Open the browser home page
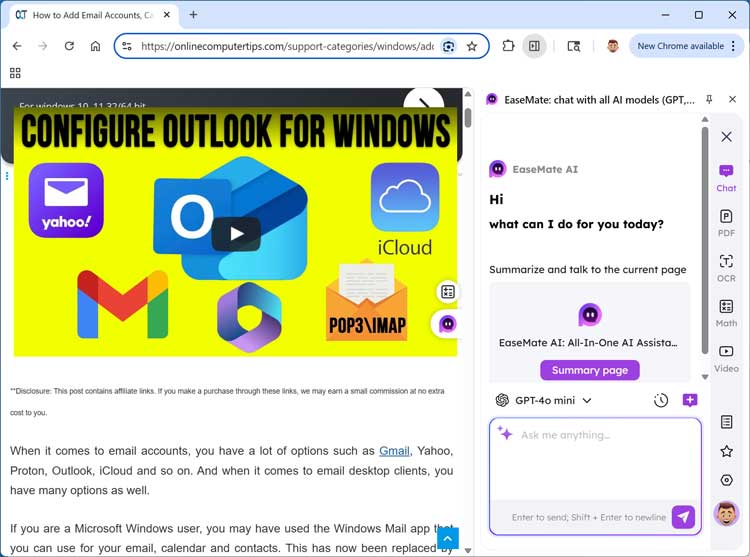750x557 pixels. 96,46
